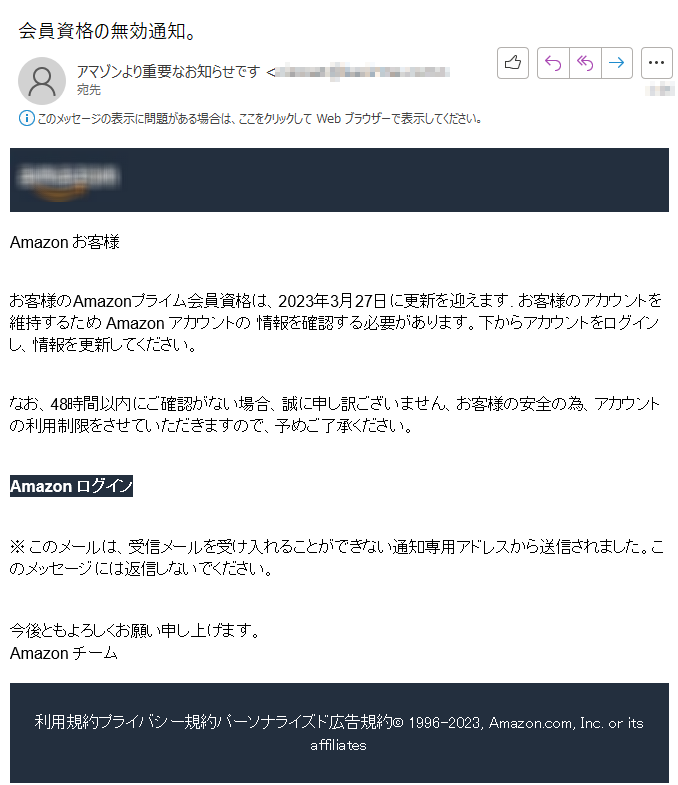Select the subject line 会員資格の無効通知。
Image resolution: width=678 pixels, height=785 pixels.
(107, 31)
